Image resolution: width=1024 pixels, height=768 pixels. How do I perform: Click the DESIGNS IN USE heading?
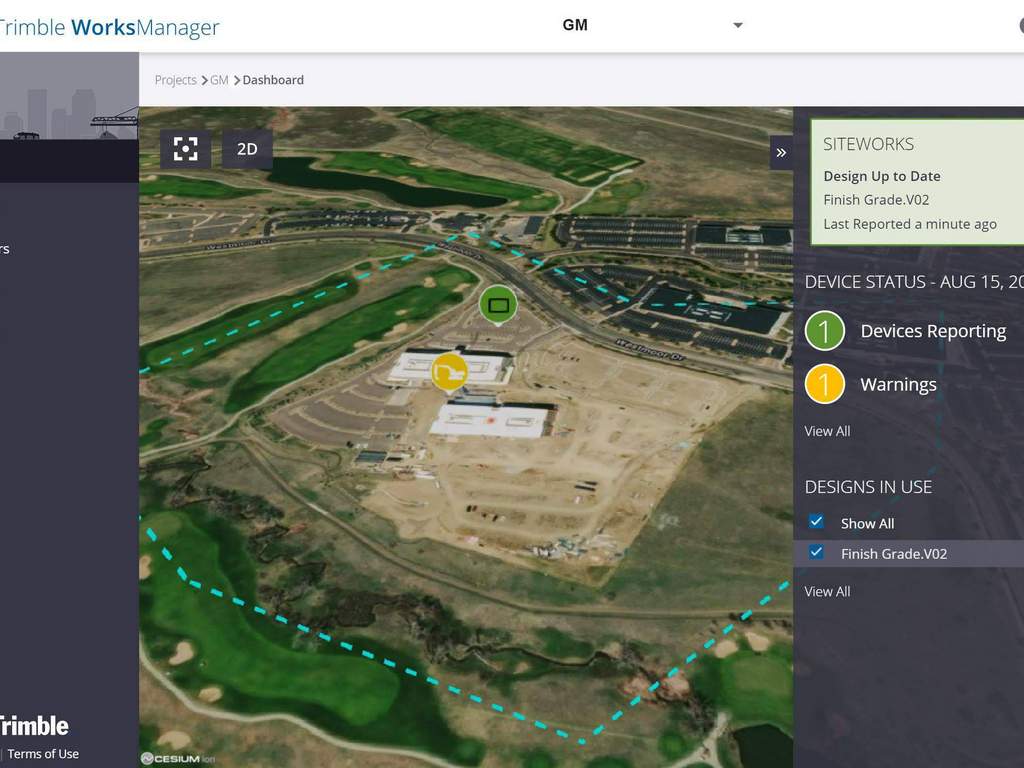[x=869, y=487]
